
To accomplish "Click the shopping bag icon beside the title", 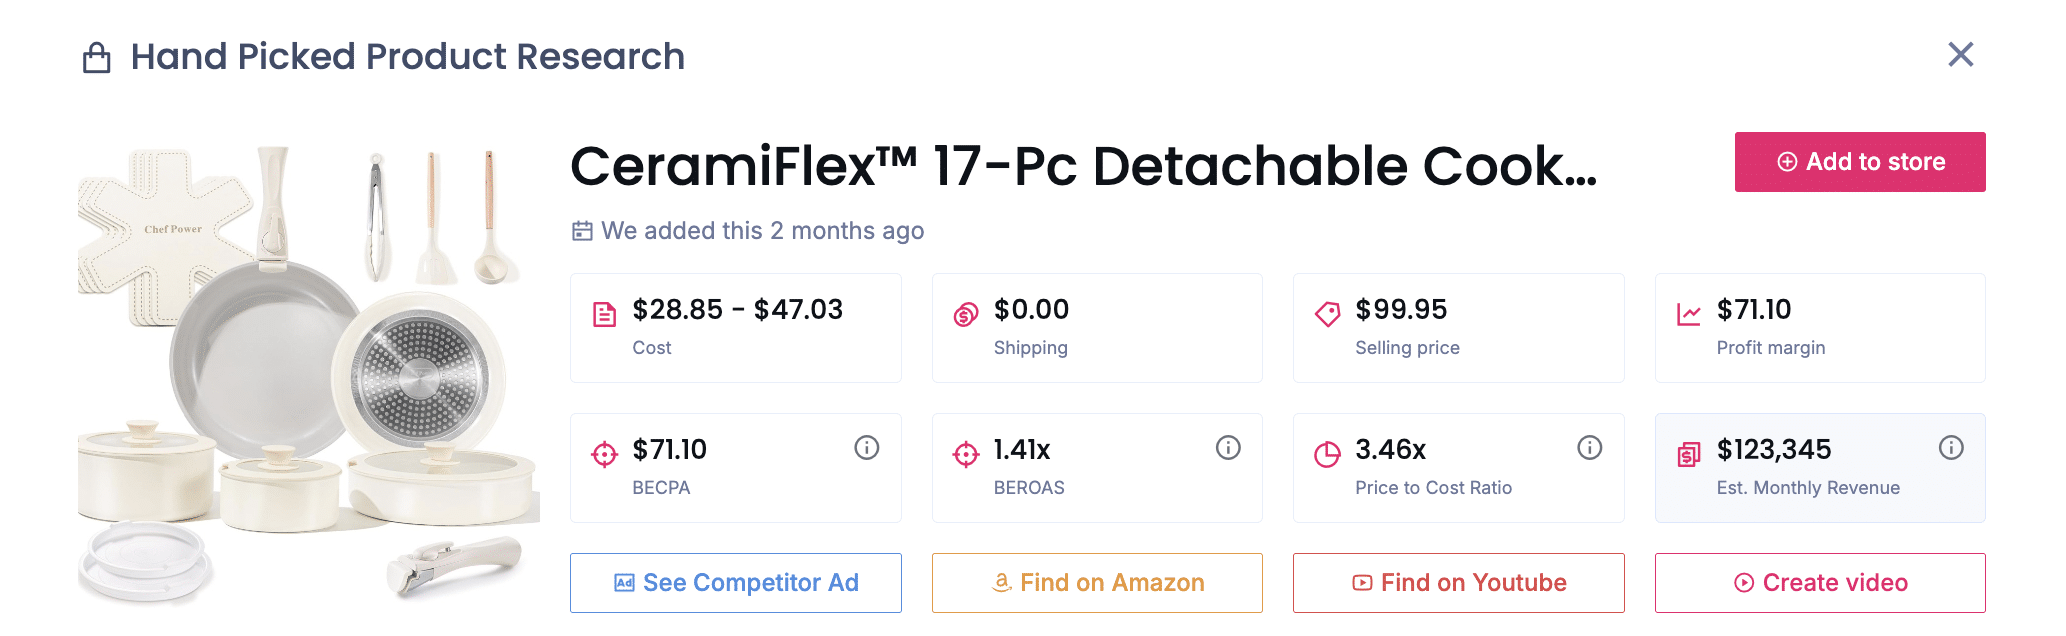I will coord(97,58).
